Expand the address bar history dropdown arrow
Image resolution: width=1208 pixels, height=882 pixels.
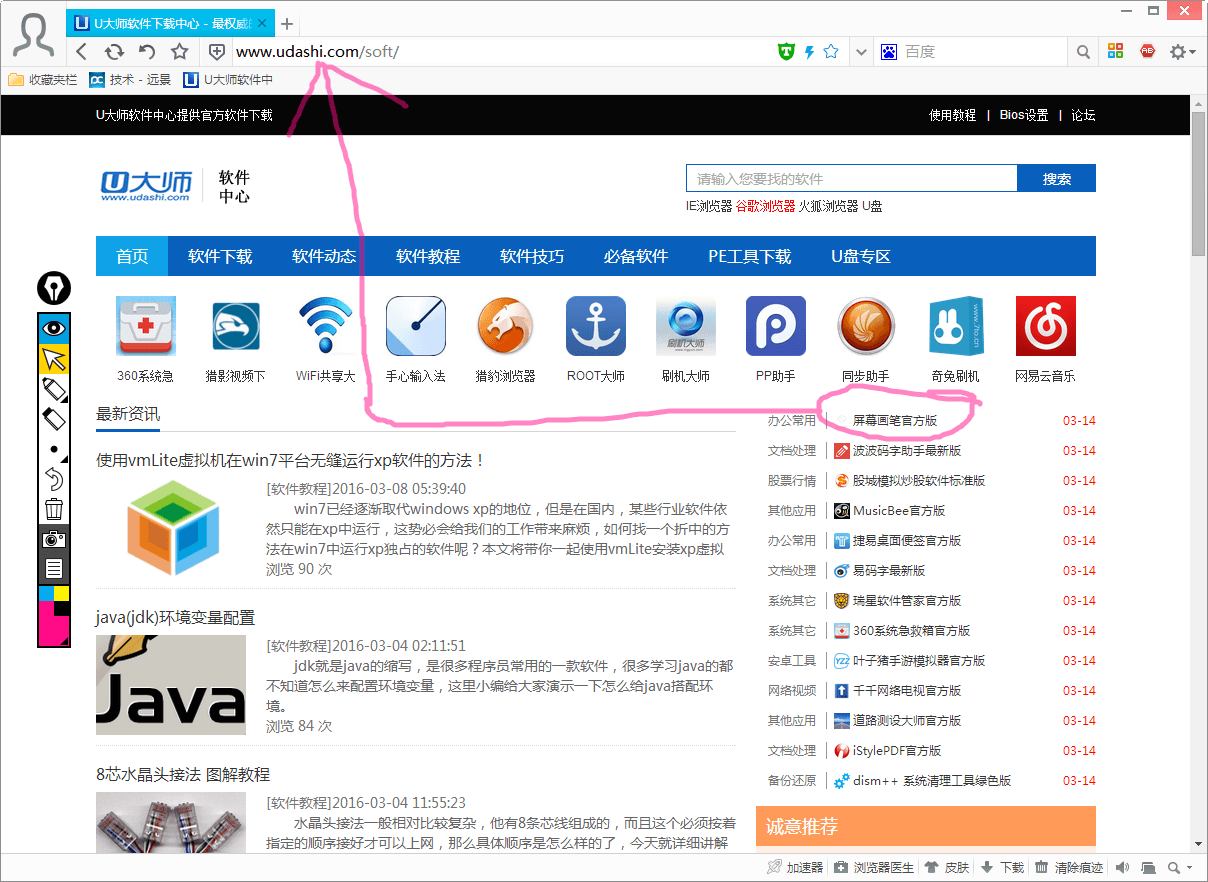[x=862, y=52]
